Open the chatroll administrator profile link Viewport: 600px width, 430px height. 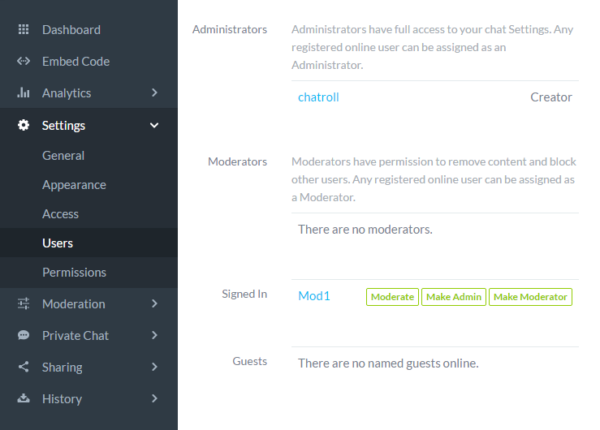click(x=319, y=97)
